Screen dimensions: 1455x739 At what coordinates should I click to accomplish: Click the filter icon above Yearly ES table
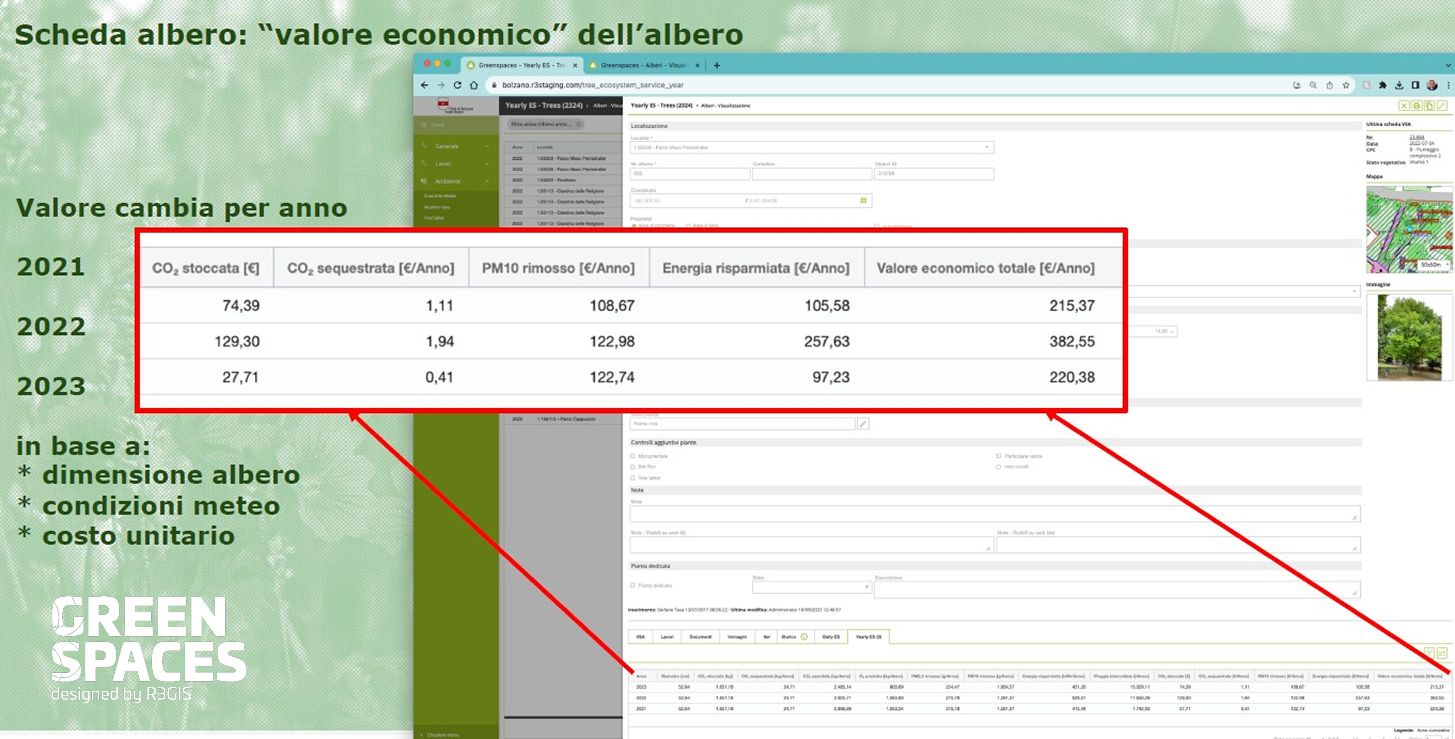tap(1429, 653)
